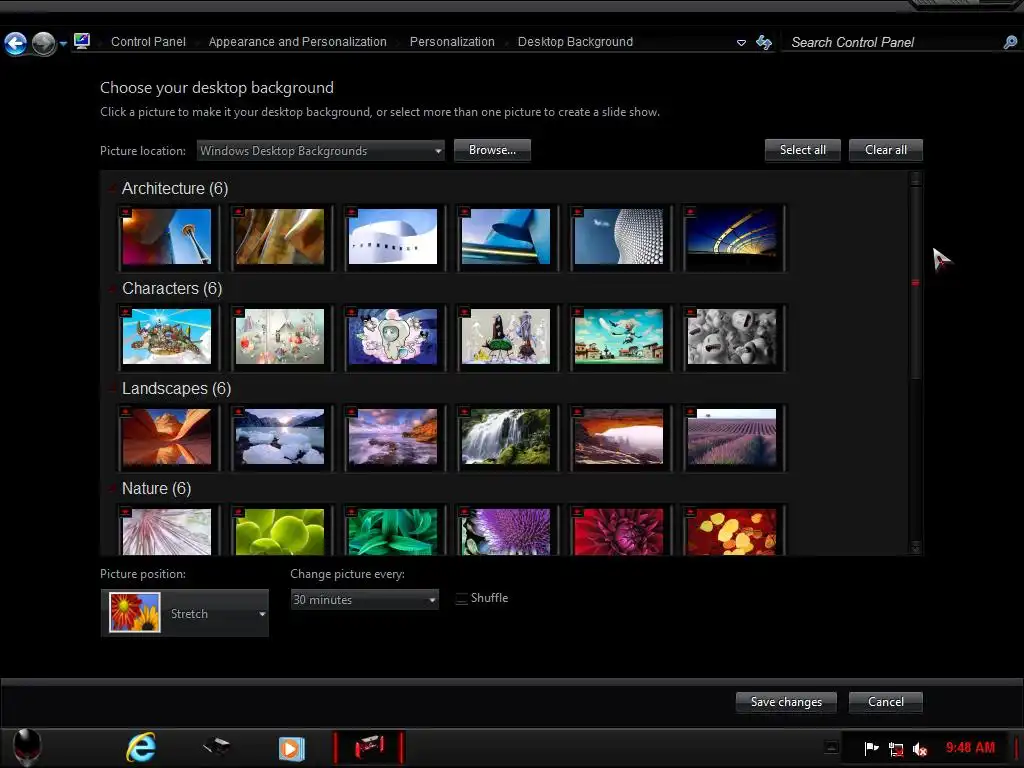Choose the grey round creatures wallpaper
1024x768 pixels.
pos(731,336)
